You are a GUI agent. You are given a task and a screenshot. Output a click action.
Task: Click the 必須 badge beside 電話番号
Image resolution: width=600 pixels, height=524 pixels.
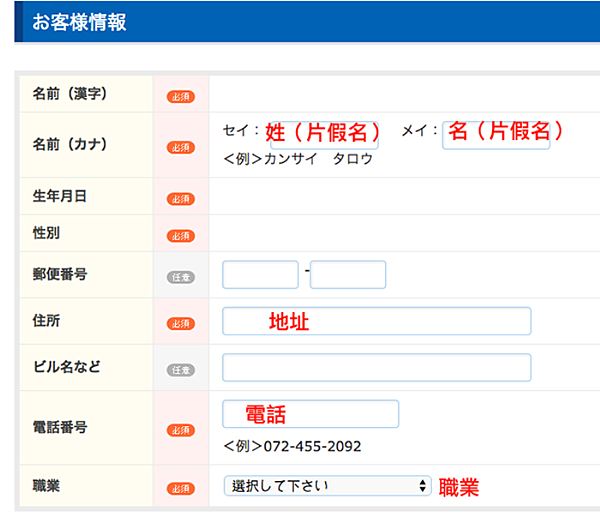[x=180, y=430]
